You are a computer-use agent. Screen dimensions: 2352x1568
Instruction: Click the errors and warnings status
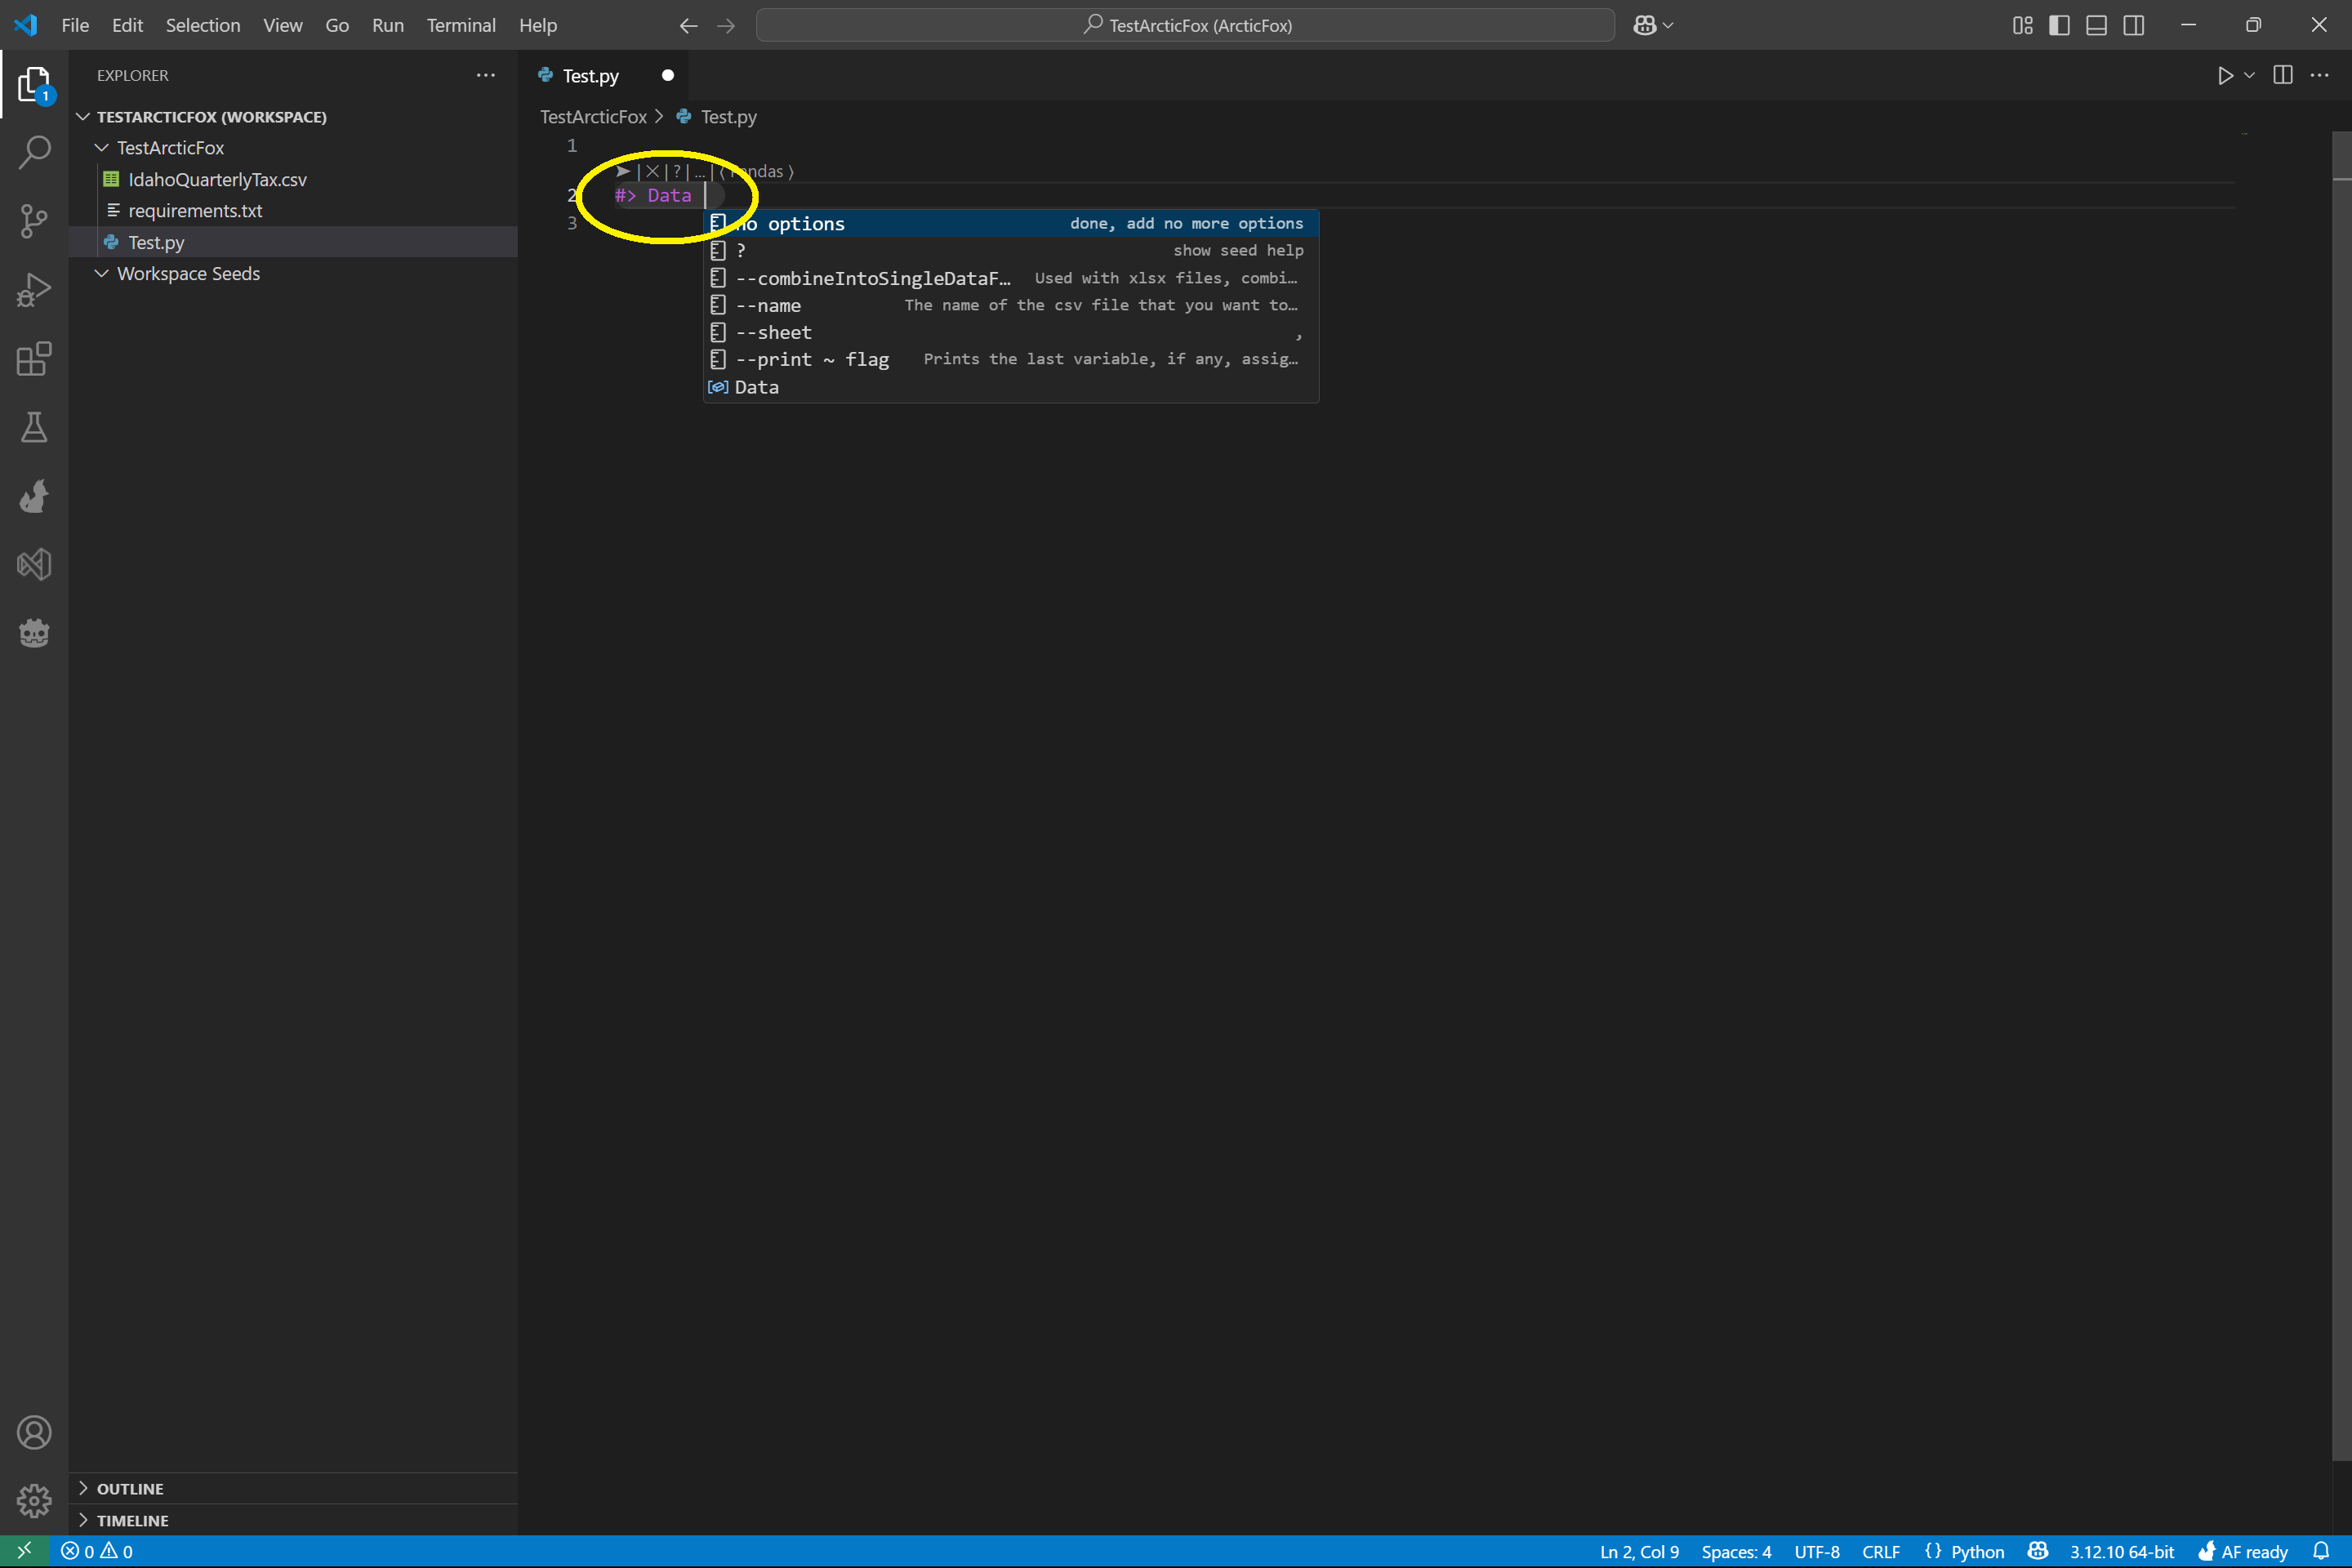click(97, 1551)
